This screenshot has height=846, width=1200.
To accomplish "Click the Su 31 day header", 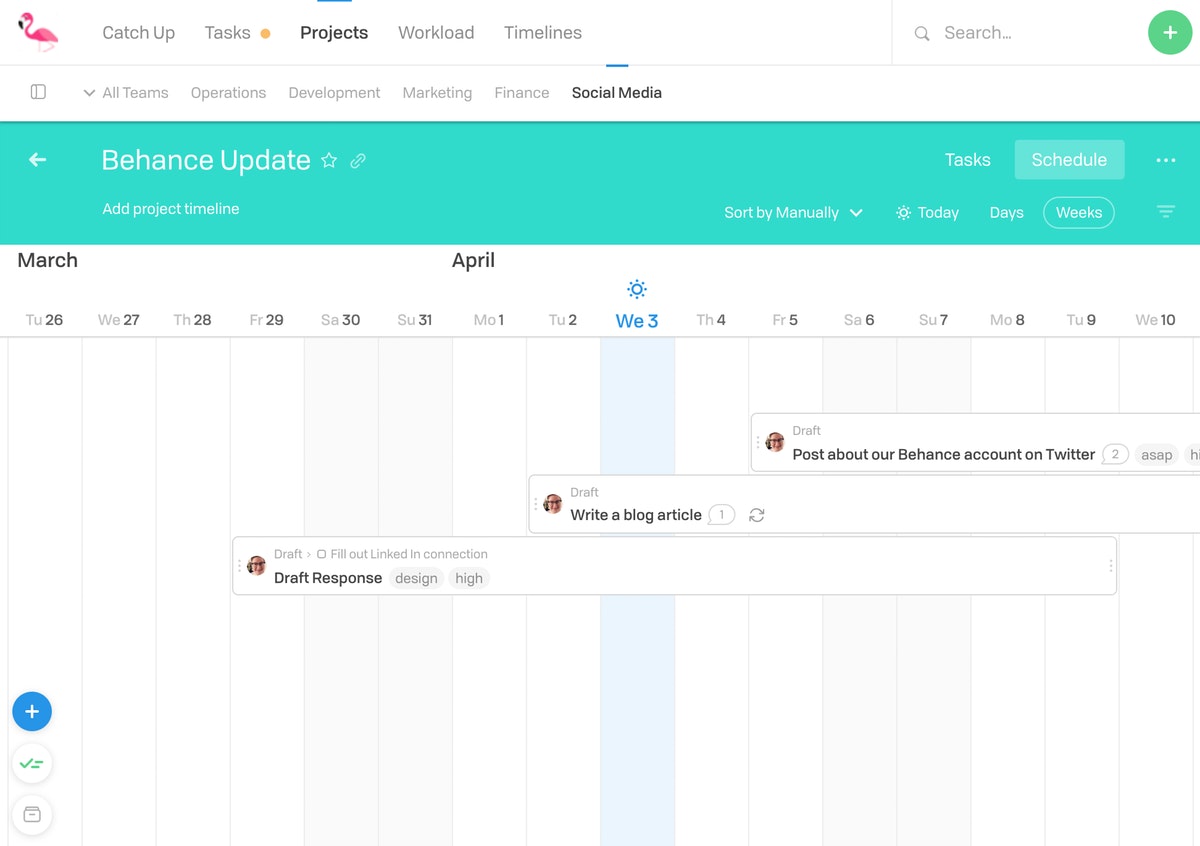I will (414, 320).
